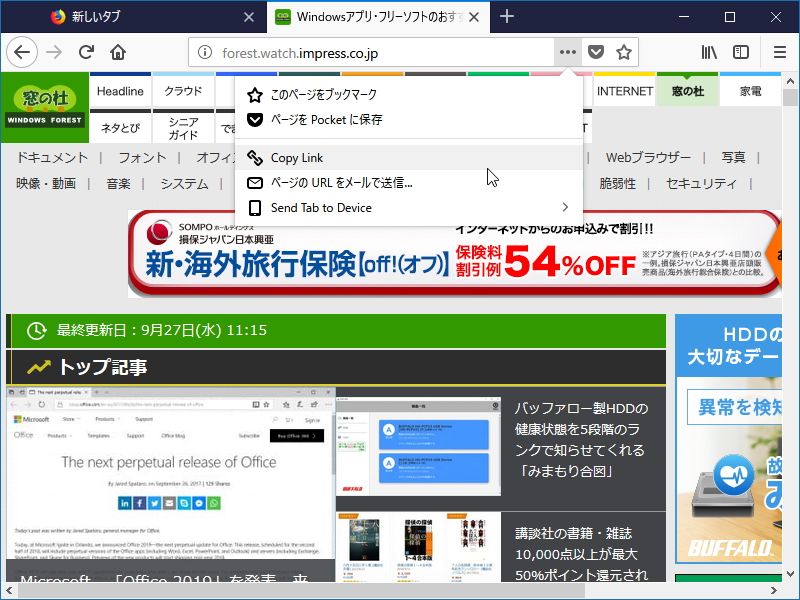Reload the current page
800x600 pixels.
tap(86, 52)
